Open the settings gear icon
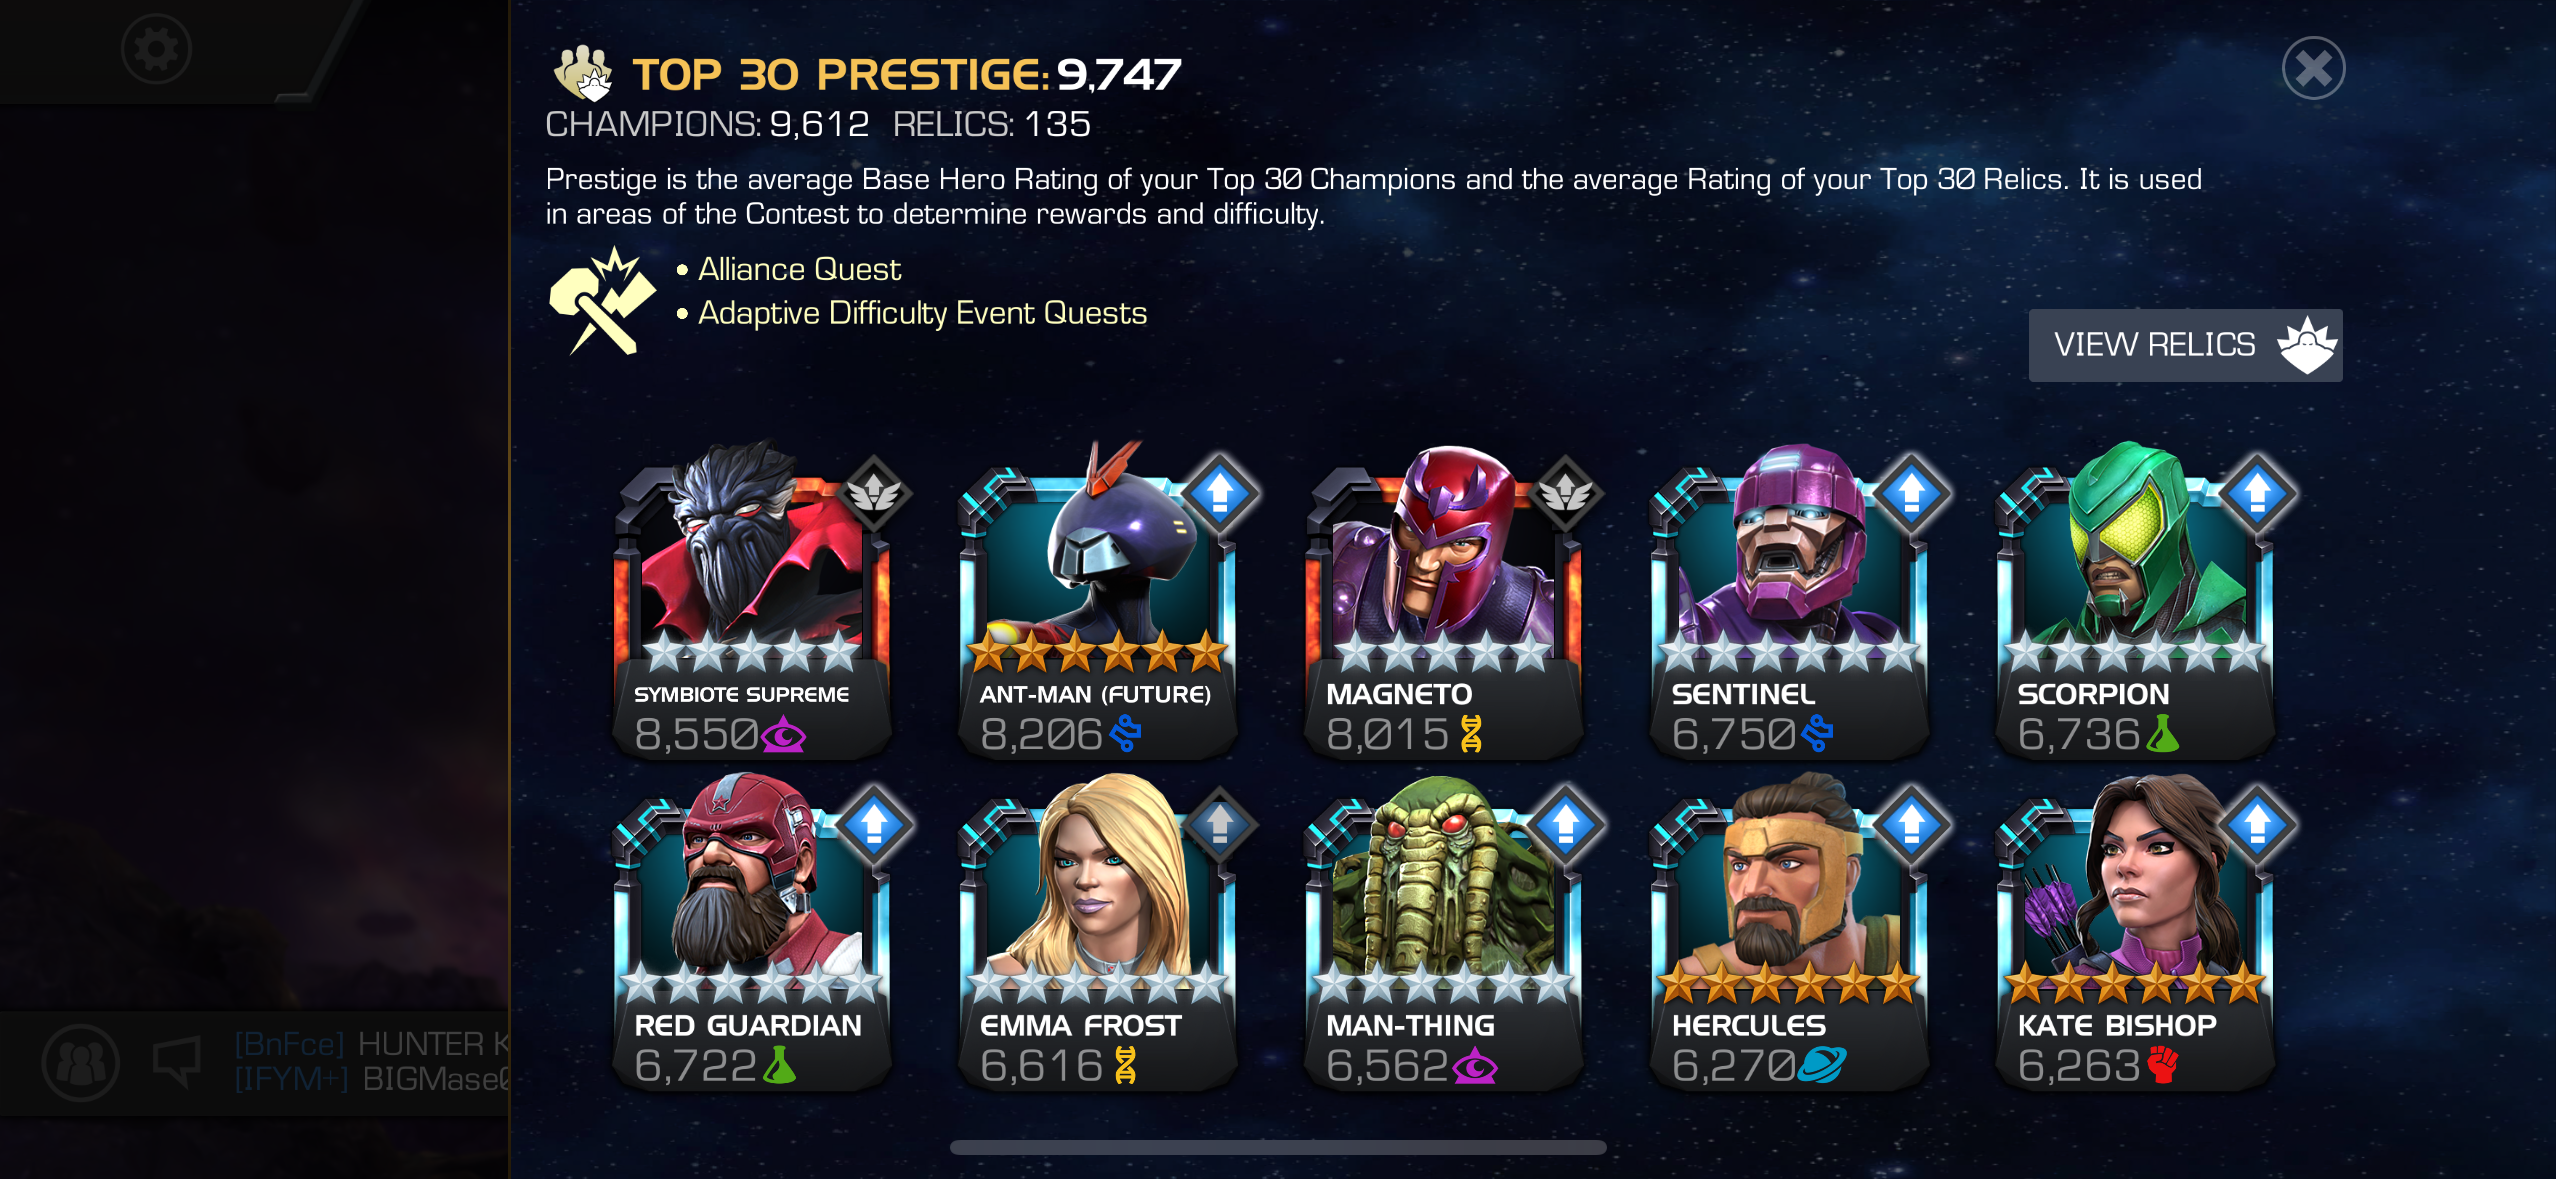 tap(156, 49)
